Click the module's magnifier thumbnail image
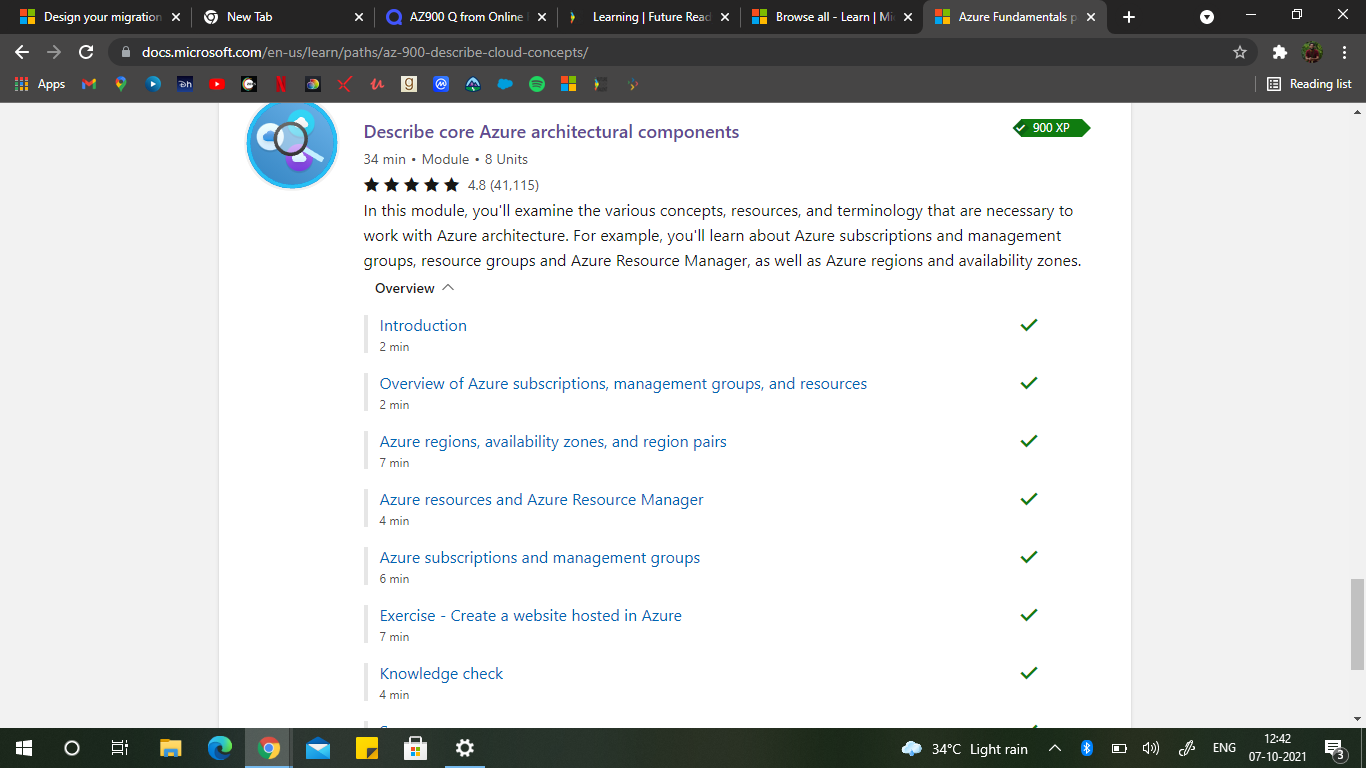The width and height of the screenshot is (1366, 768). point(292,143)
